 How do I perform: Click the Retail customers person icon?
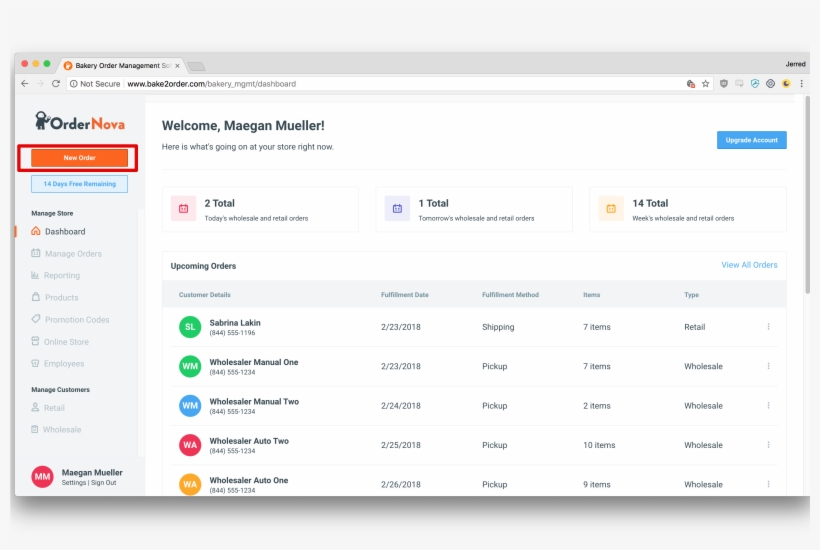36,408
